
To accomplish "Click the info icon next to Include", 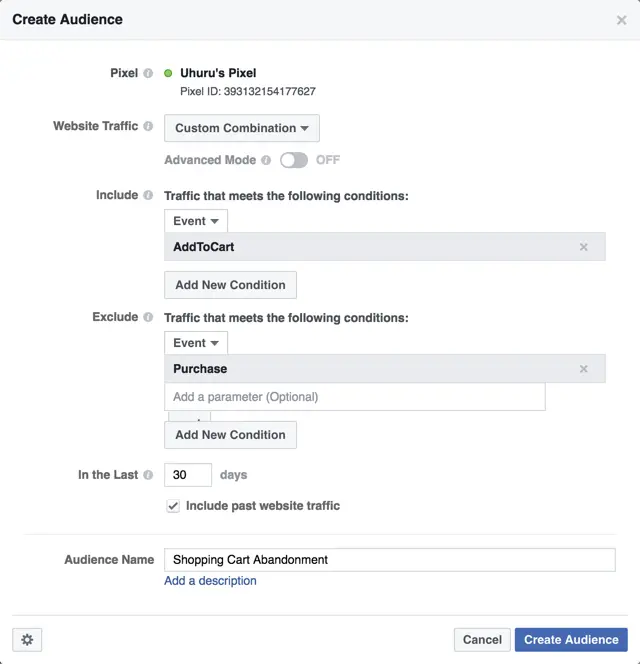I will [x=148, y=196].
